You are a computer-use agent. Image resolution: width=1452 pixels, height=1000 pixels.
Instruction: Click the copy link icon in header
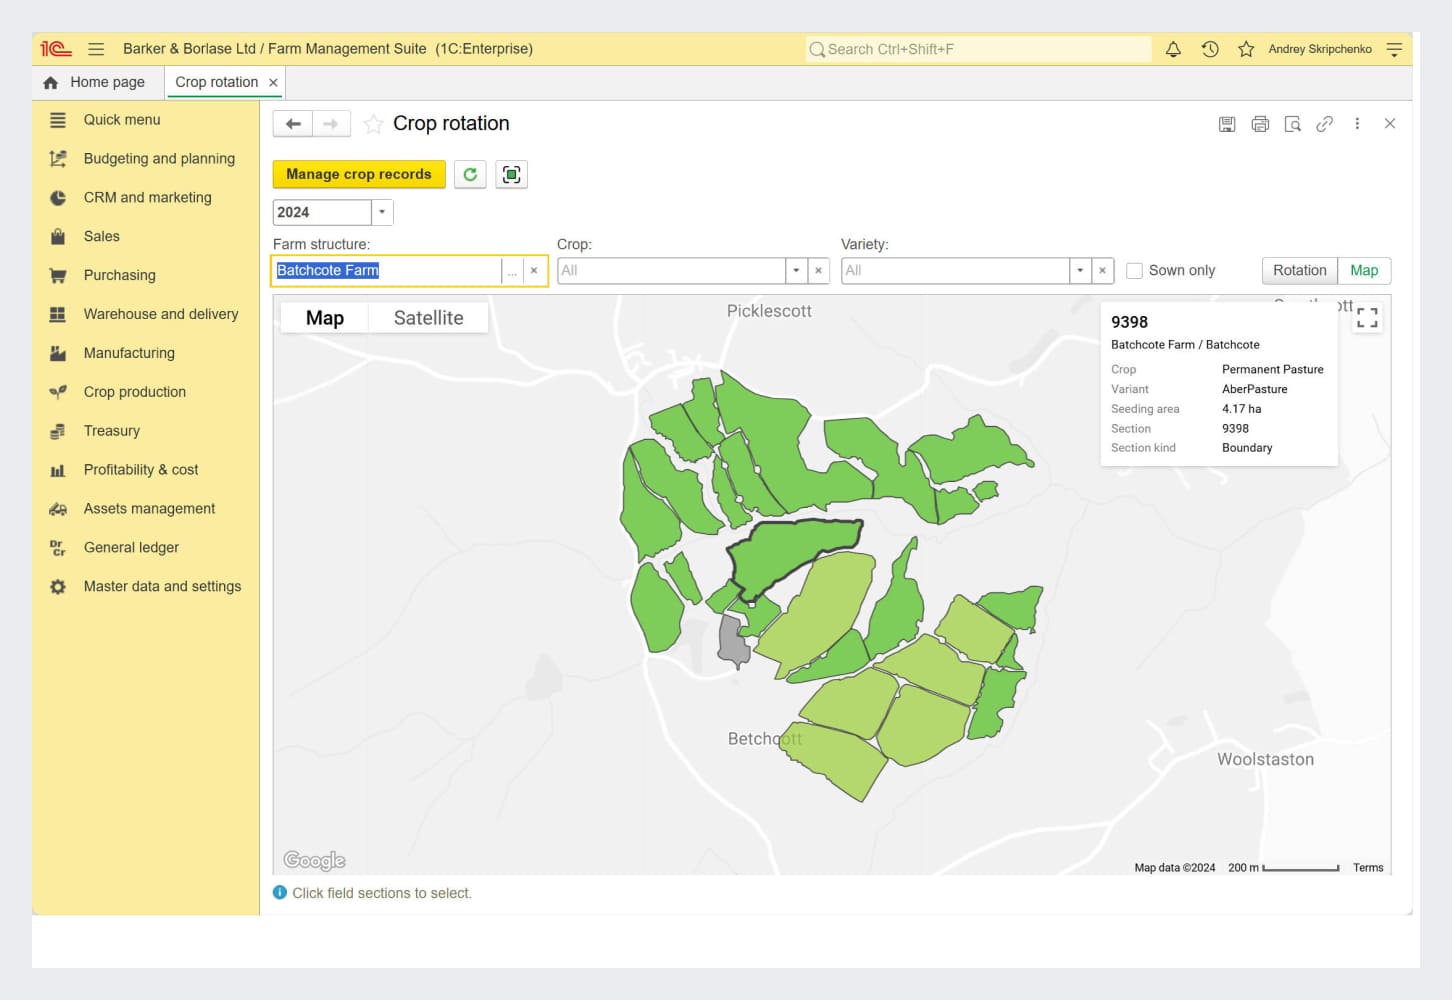[1324, 124]
